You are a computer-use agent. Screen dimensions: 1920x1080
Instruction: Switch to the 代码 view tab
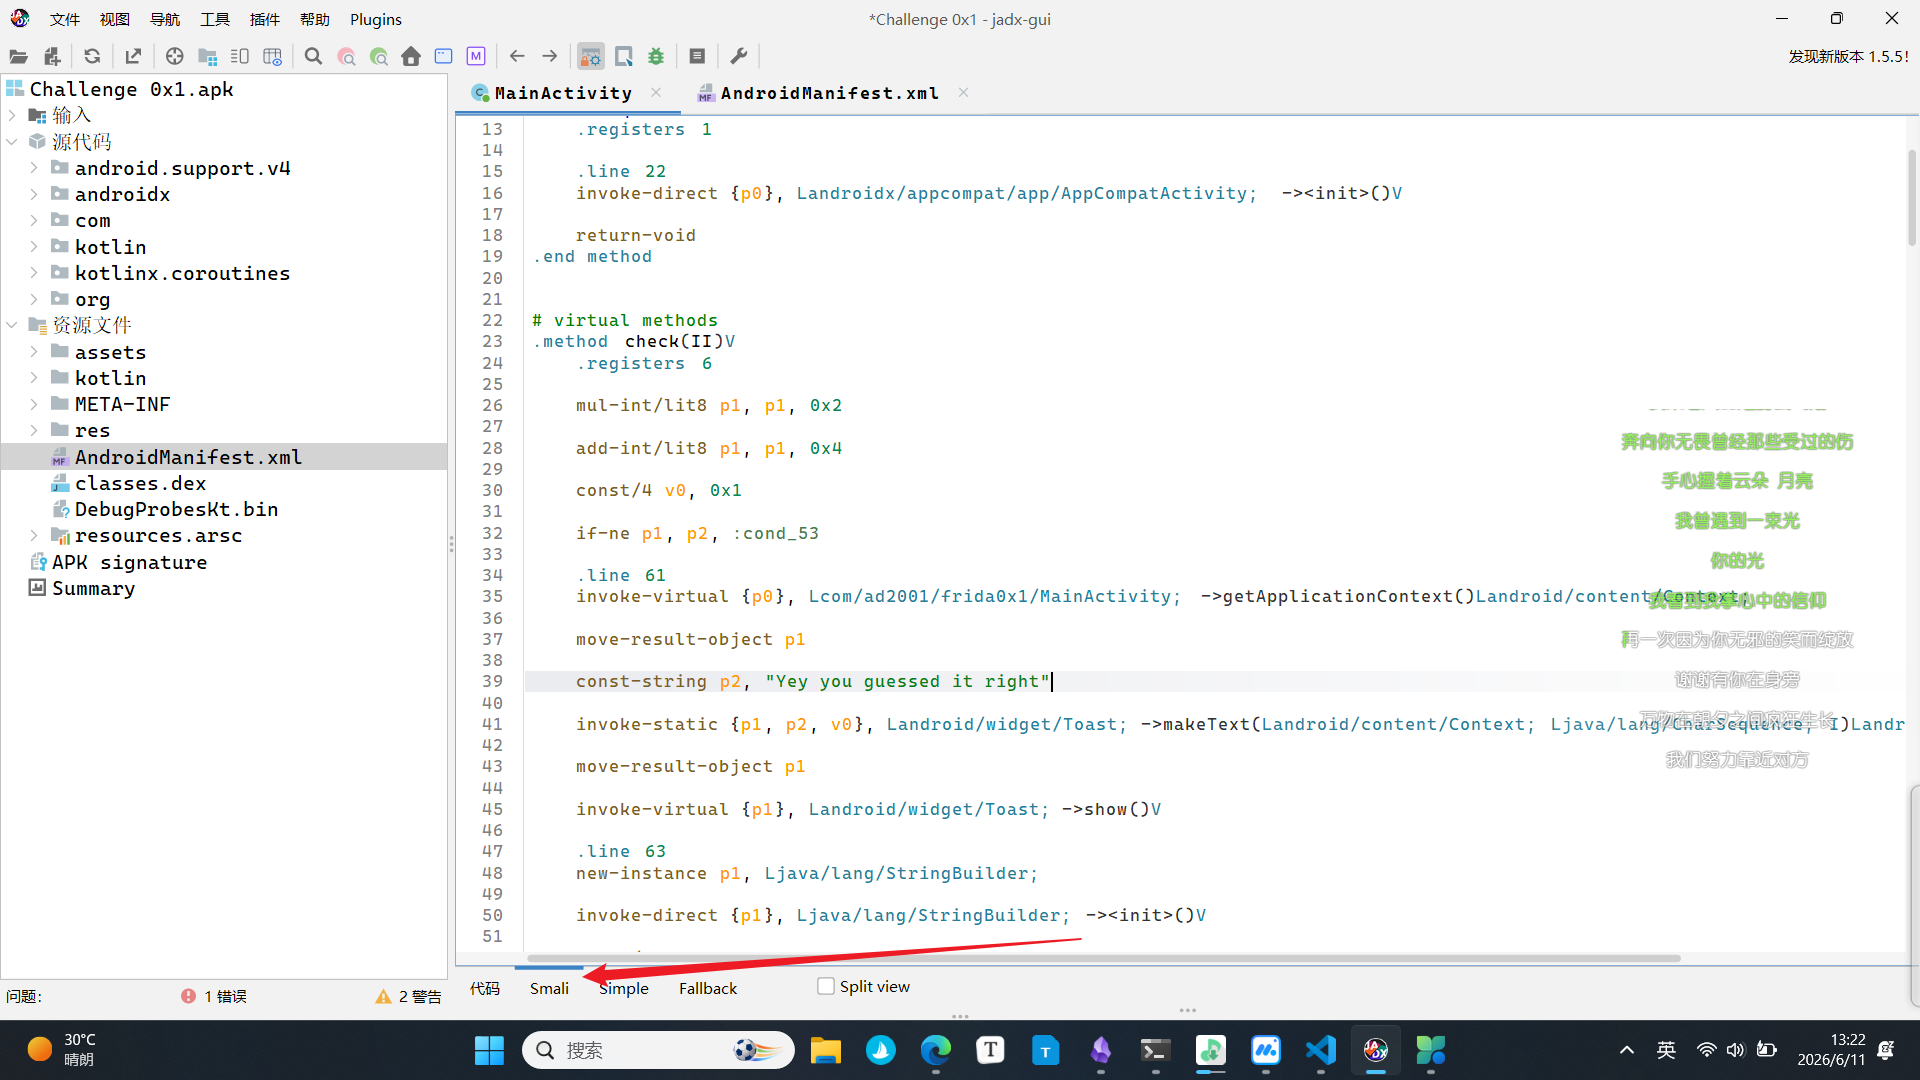pyautogui.click(x=485, y=988)
